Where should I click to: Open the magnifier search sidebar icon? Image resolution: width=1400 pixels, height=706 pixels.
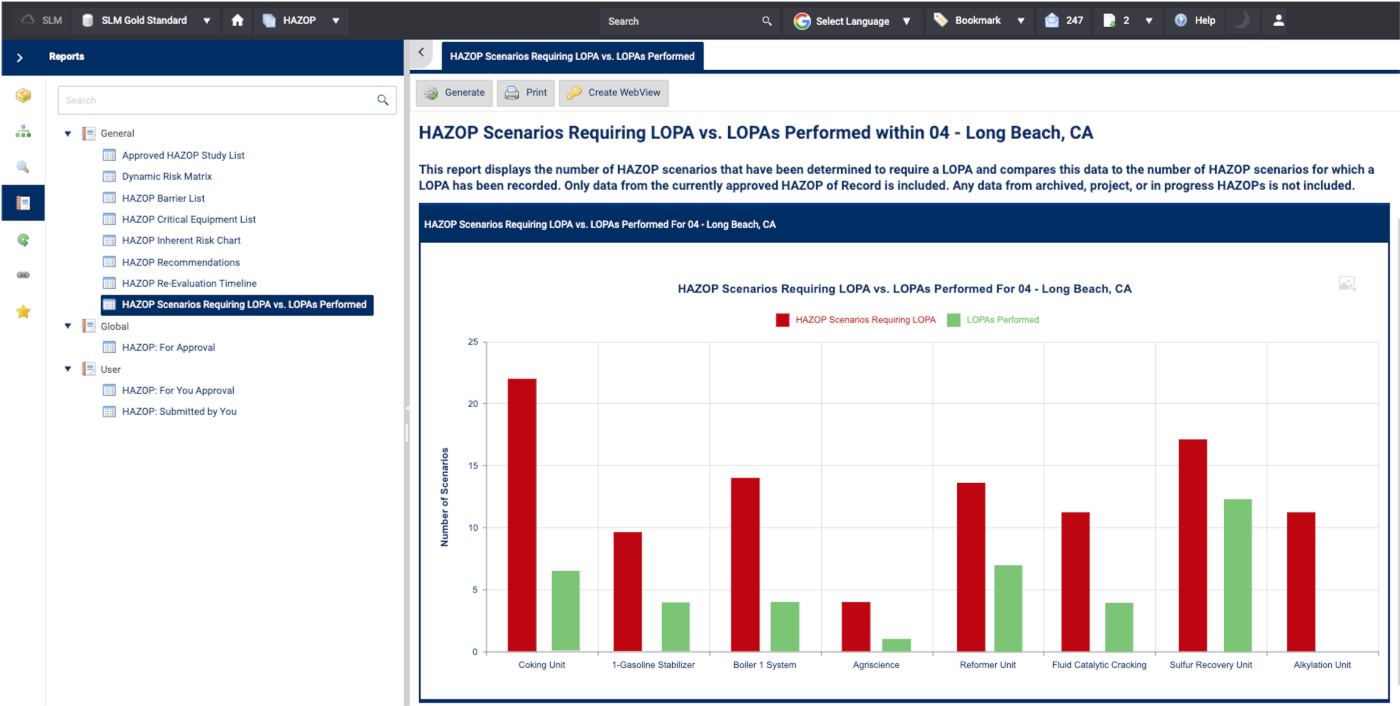[23, 167]
